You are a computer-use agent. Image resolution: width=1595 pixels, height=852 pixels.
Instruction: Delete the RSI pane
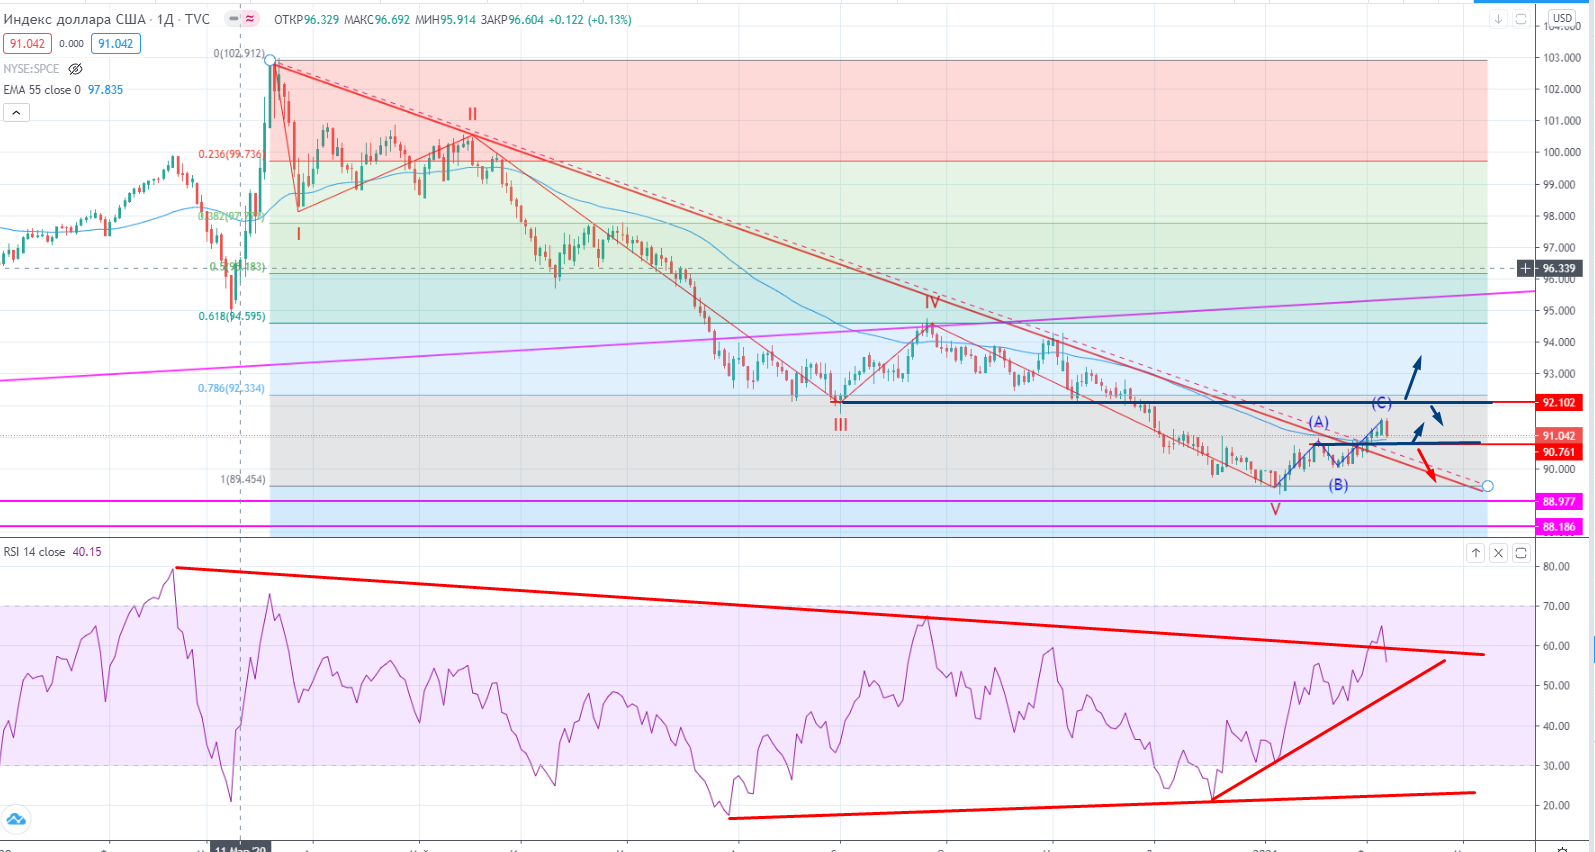click(1498, 553)
